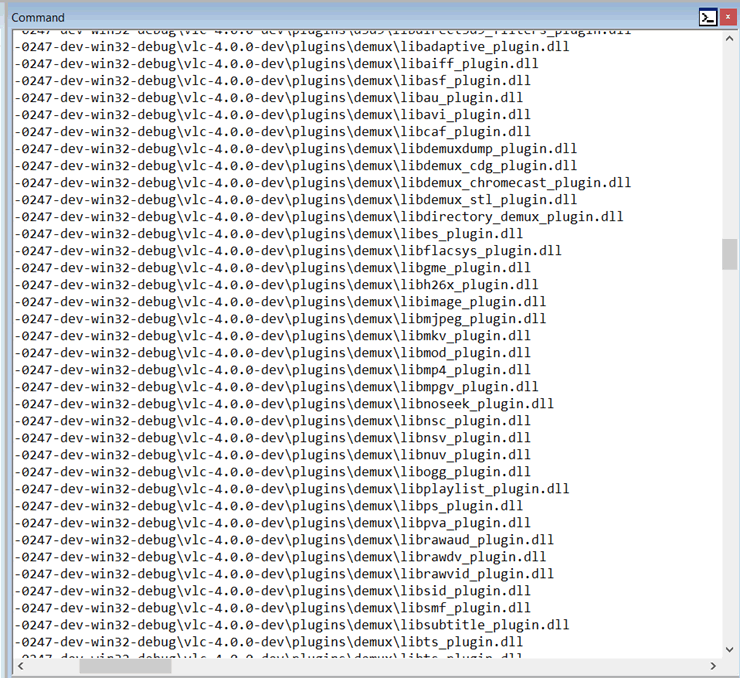Click the libplaylist_plugin.dll output line
The width and height of the screenshot is (740, 678).
point(292,488)
